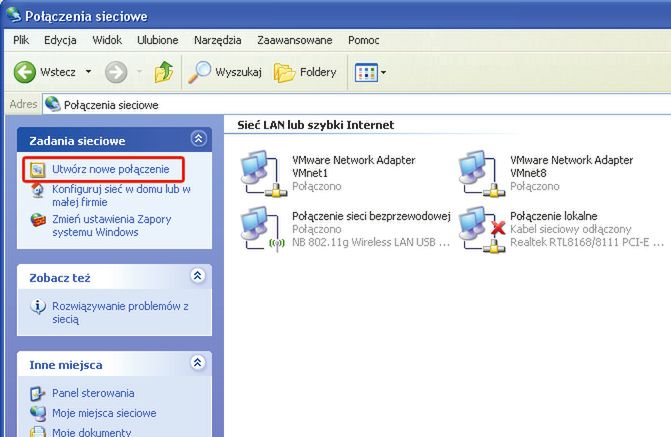Click the Połączenie lokalne label
This screenshot has height=437, width=671.
[553, 216]
